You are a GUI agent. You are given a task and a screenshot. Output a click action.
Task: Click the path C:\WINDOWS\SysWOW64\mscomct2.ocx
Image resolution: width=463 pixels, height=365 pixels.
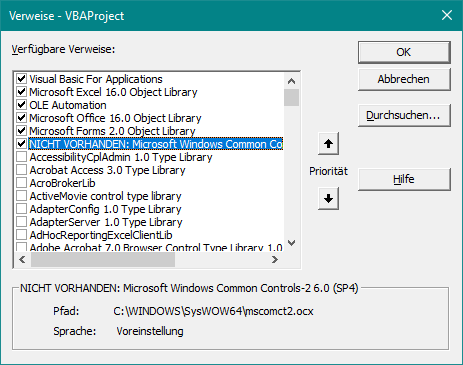coord(213,311)
